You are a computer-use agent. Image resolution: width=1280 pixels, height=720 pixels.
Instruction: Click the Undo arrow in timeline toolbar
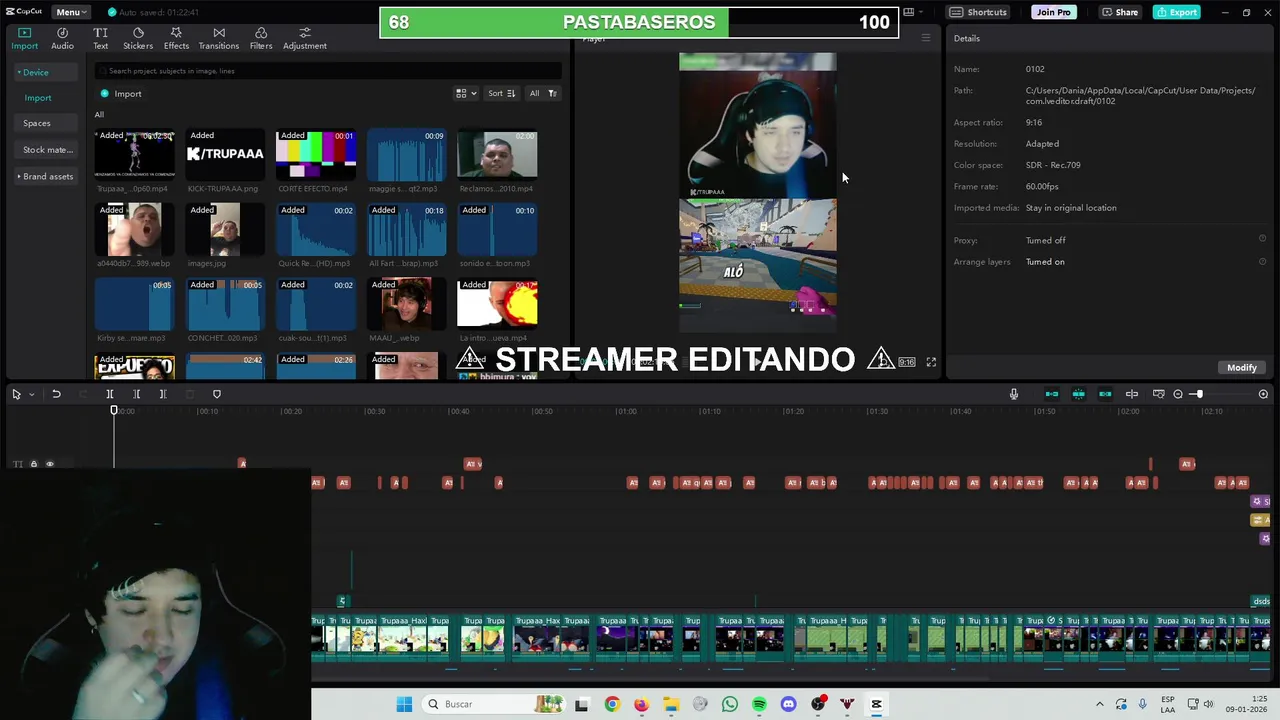(x=56, y=394)
